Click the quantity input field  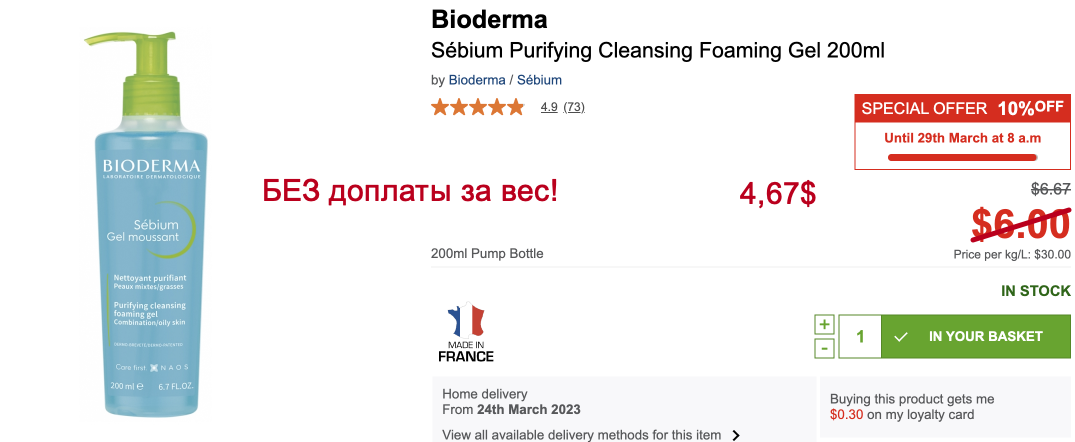pyautogui.click(x=859, y=337)
